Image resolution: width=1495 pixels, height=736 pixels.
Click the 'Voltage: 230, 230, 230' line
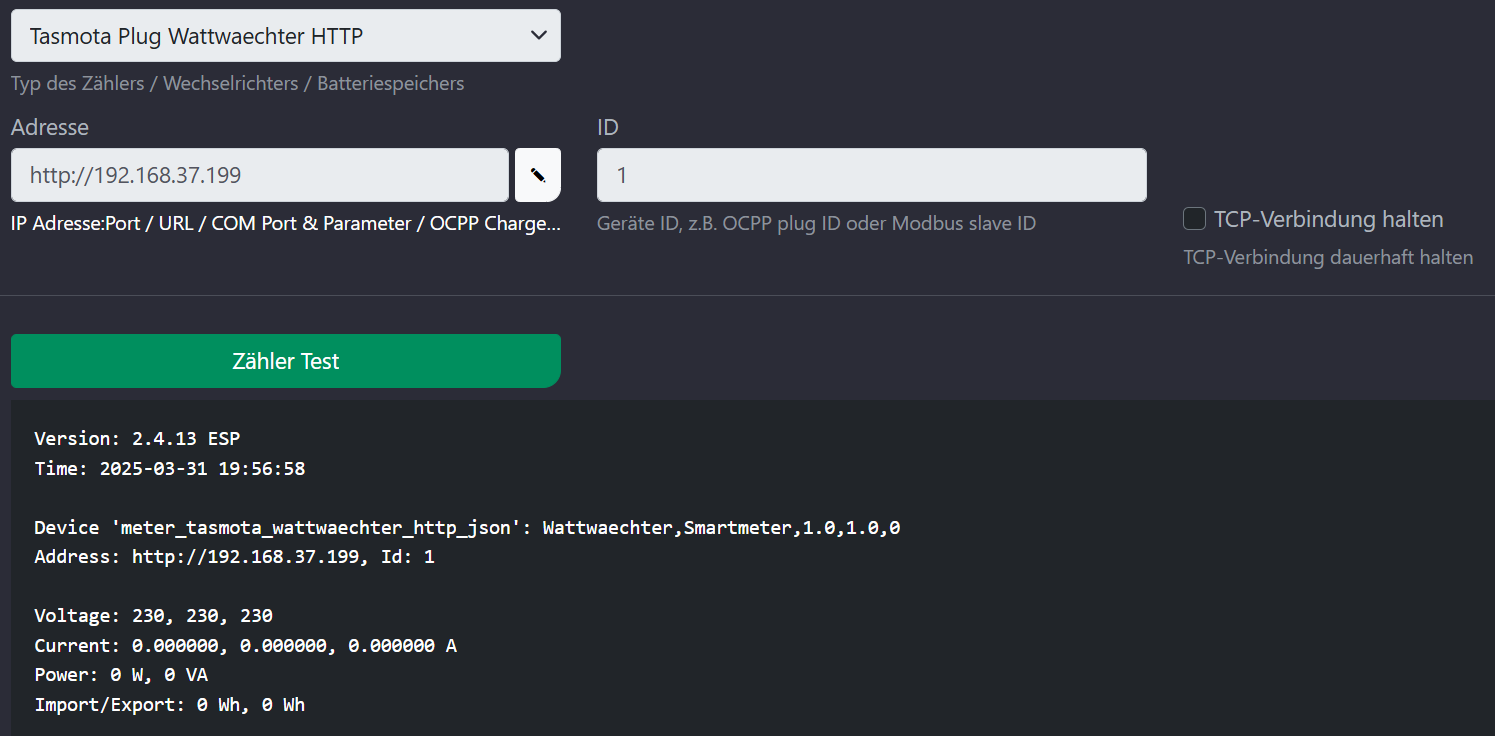point(154,616)
